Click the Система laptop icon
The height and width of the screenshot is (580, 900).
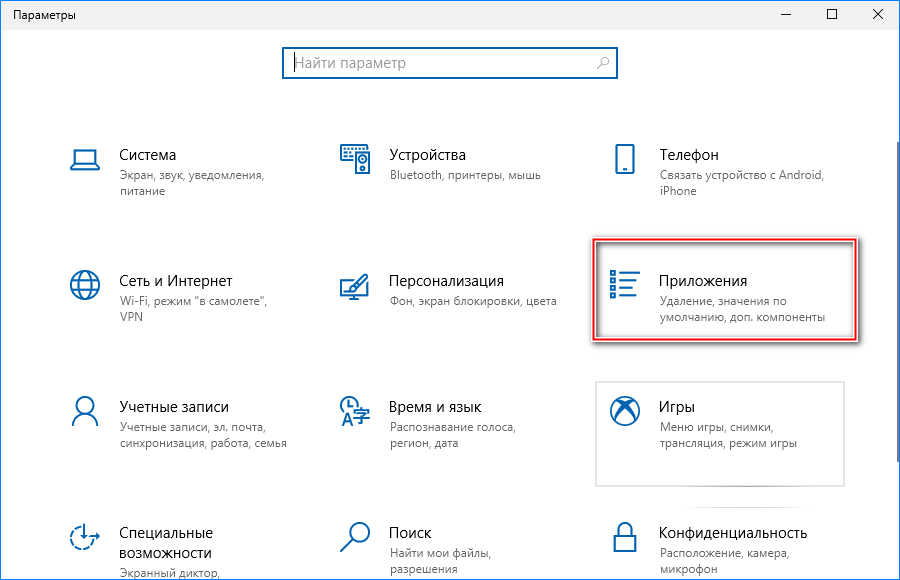pyautogui.click(x=85, y=157)
